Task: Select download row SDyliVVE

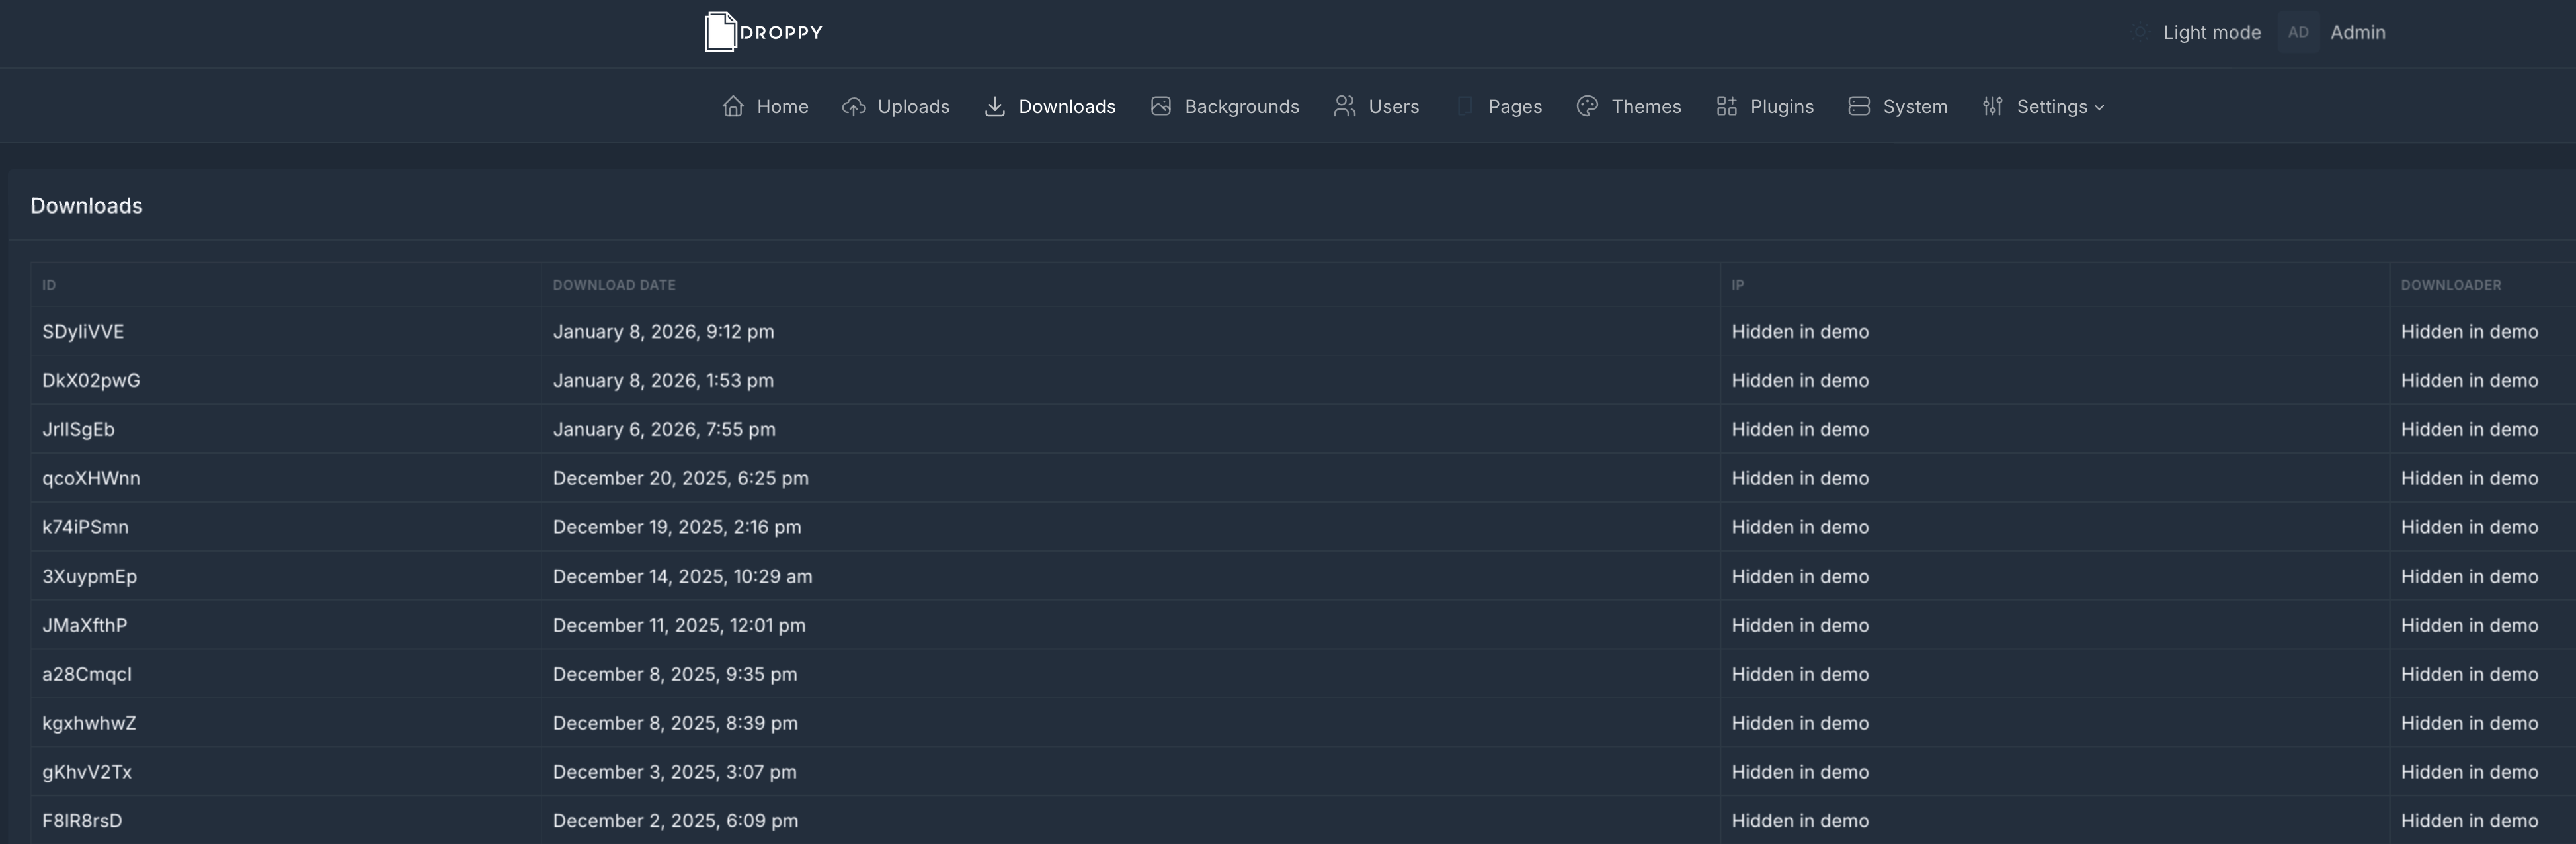Action: pyautogui.click(x=83, y=331)
